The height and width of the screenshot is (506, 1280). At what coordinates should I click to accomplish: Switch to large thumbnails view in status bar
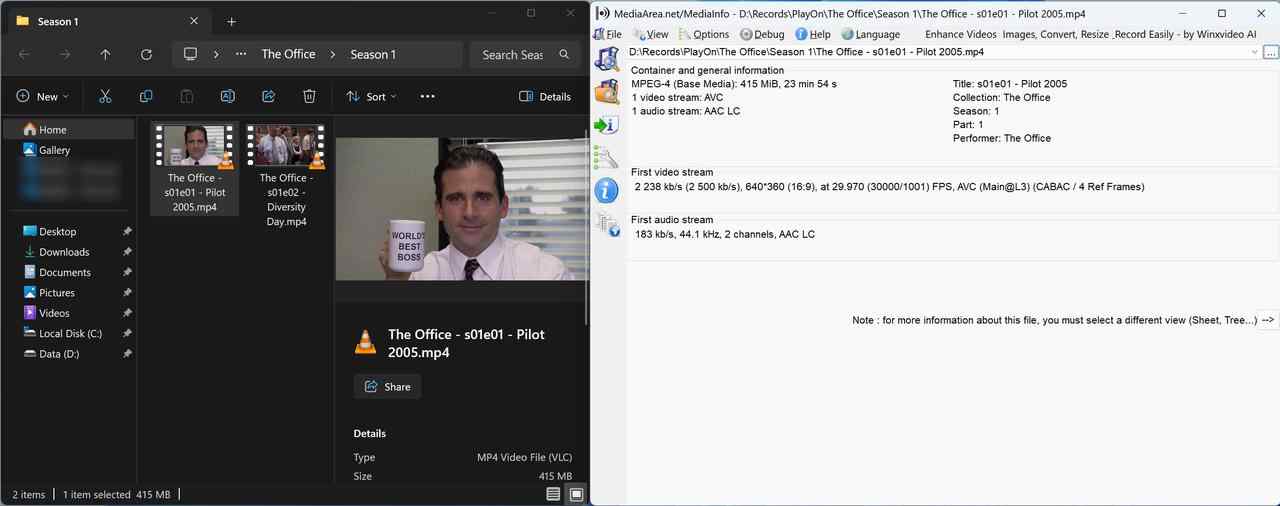coord(576,494)
